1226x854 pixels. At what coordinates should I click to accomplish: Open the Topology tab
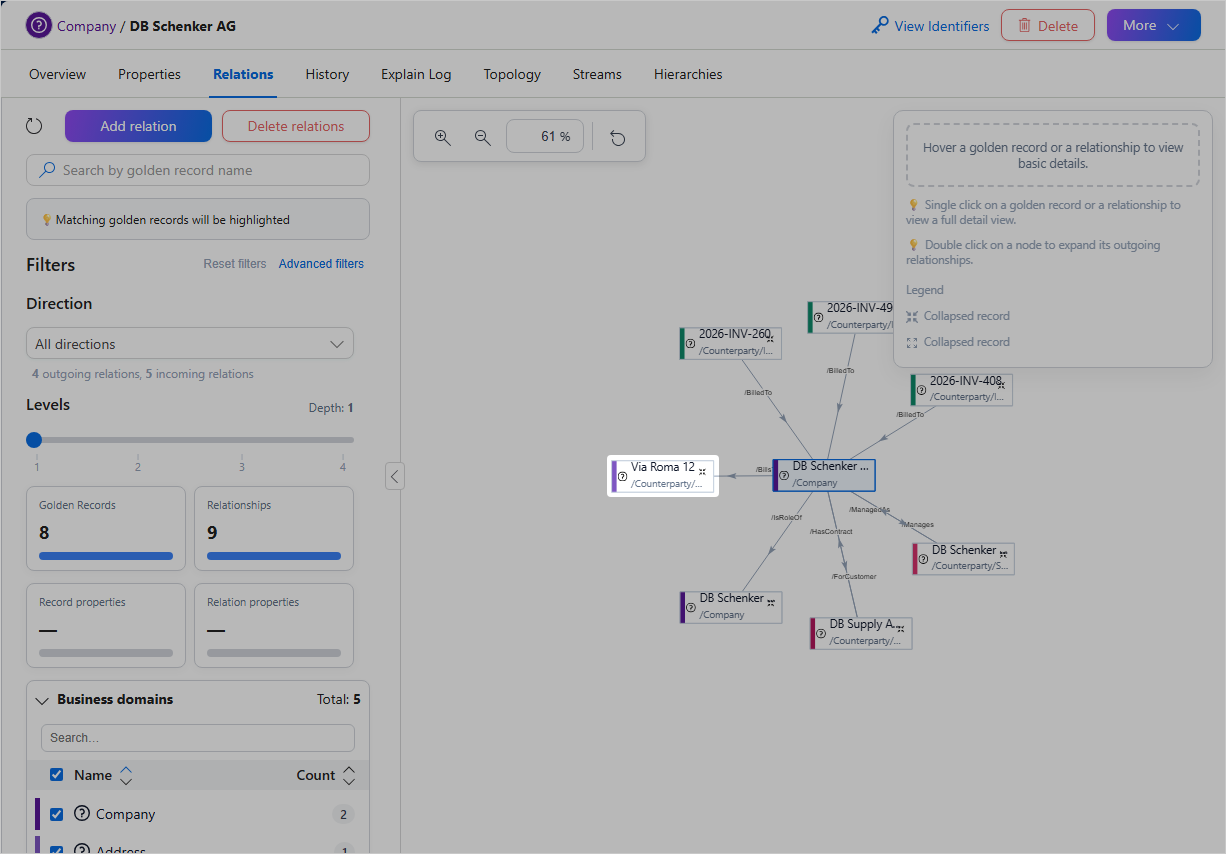pyautogui.click(x=512, y=74)
